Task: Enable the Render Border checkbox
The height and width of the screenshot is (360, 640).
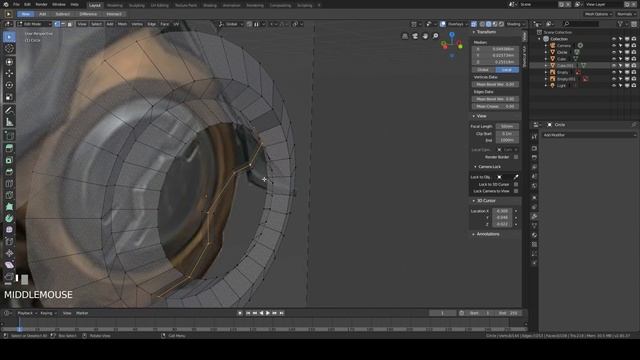Action: click(516, 157)
